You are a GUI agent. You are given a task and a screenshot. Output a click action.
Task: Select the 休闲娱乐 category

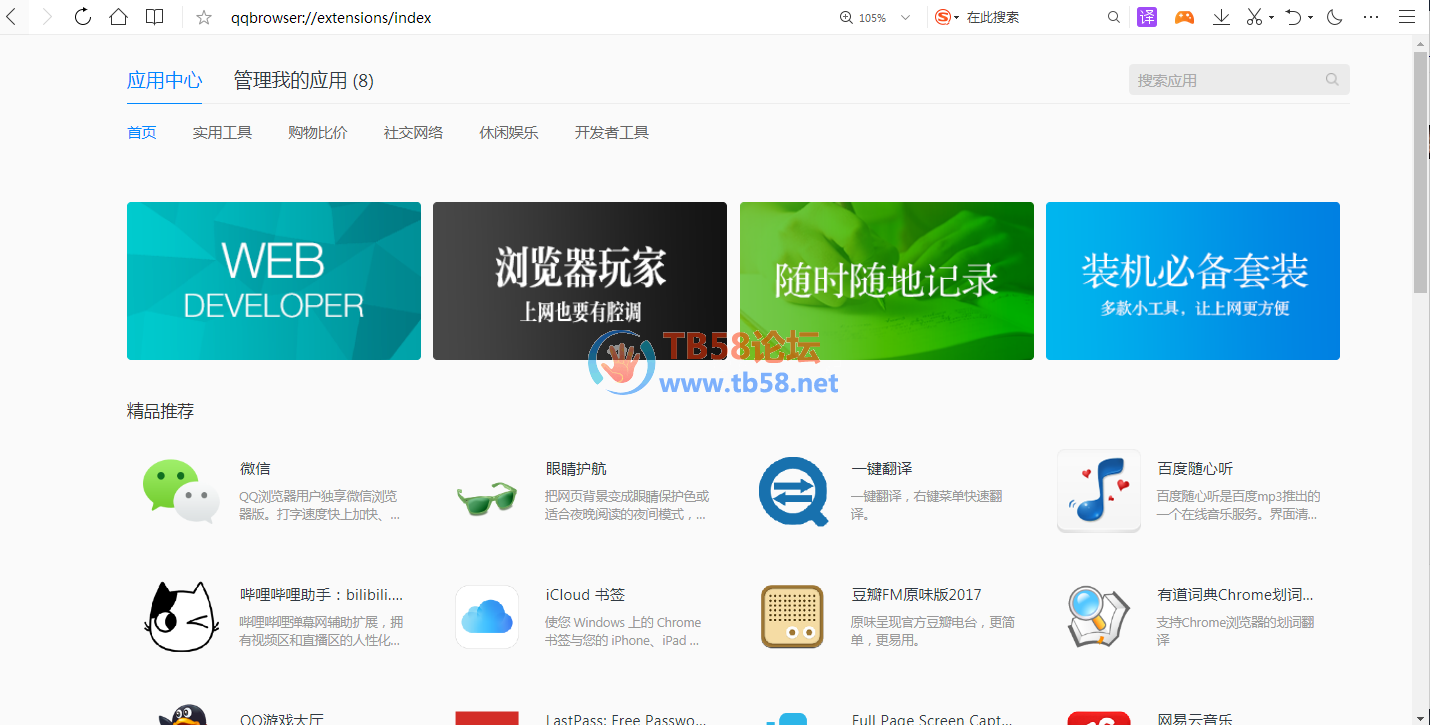[x=509, y=132]
